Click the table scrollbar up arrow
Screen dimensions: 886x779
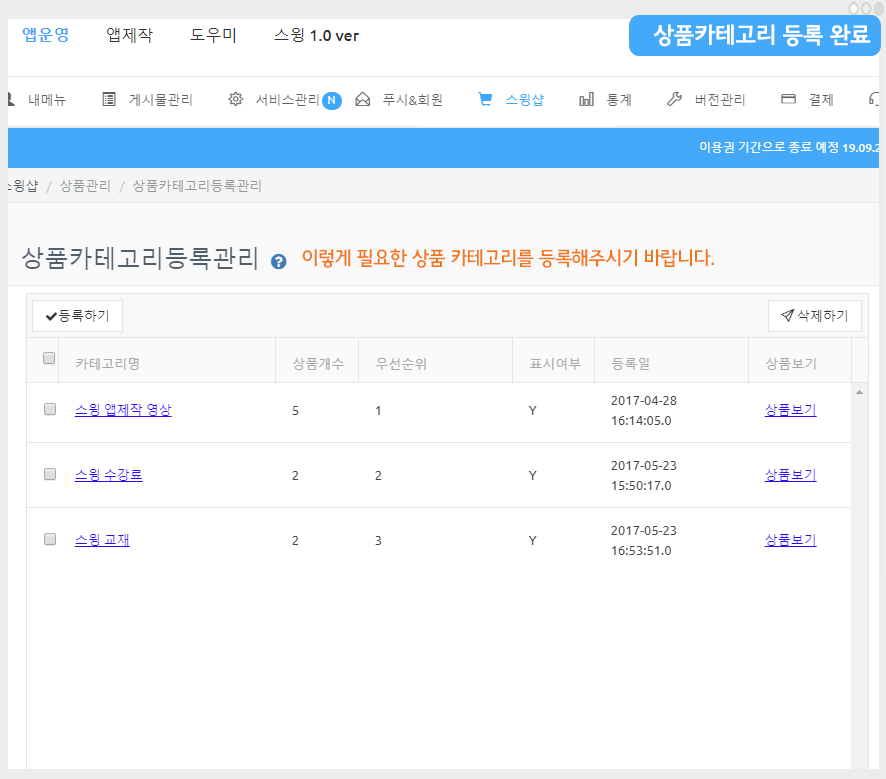click(859, 392)
